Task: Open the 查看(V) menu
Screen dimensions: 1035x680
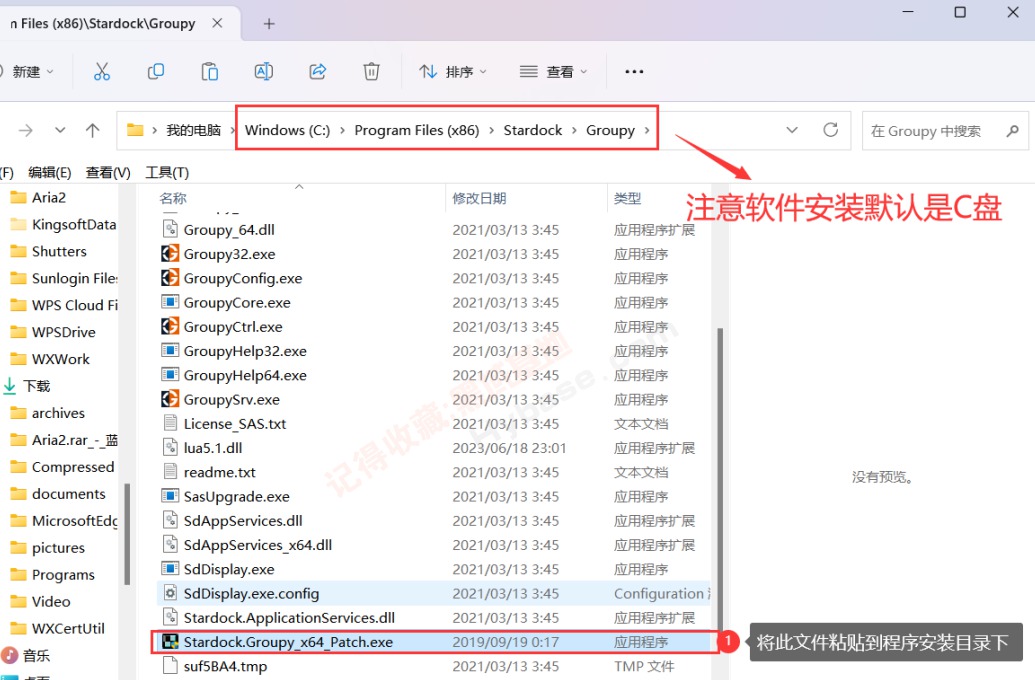Action: [x=108, y=172]
